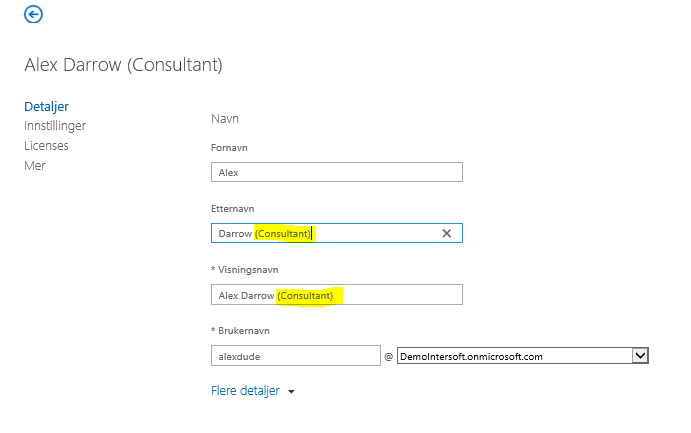Click inside the Etternavn field with Darrow
691x433 pixels.
coord(337,233)
